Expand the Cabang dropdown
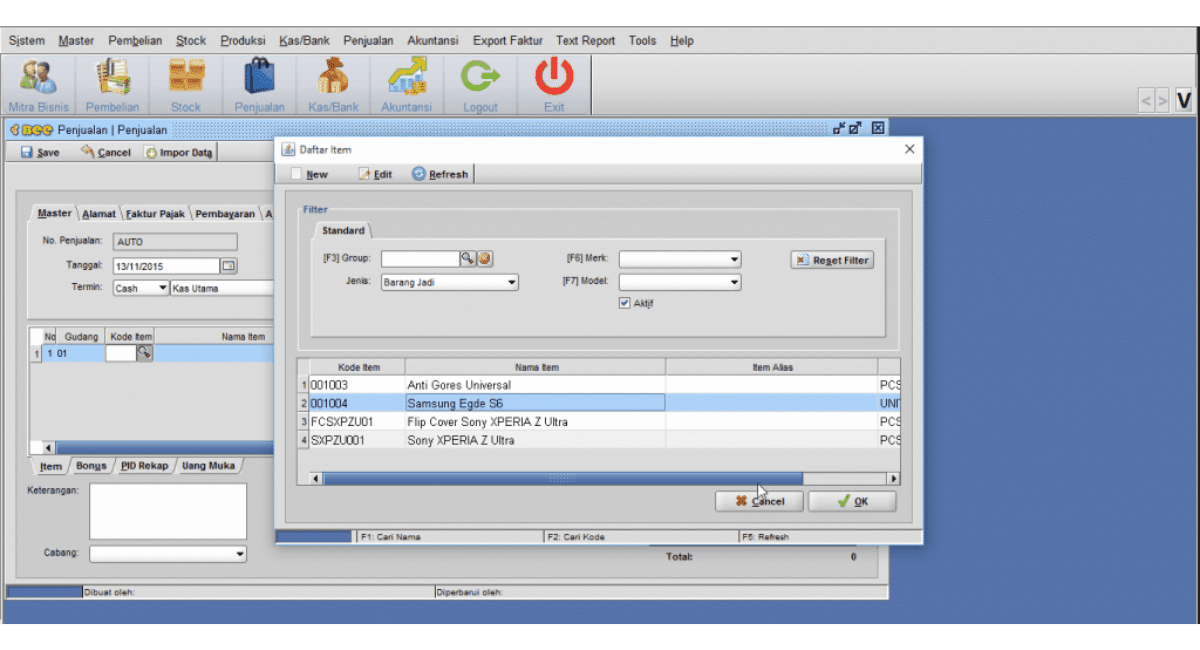 [240, 554]
